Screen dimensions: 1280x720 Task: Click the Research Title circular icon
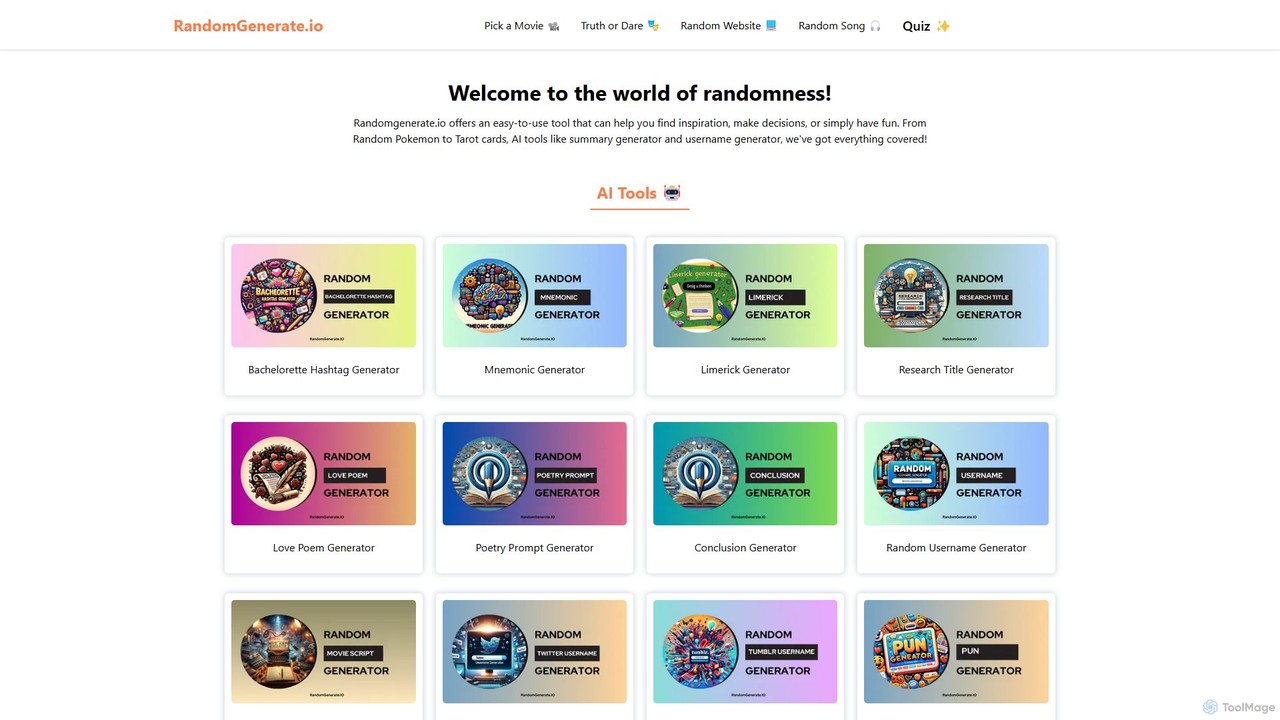(x=911, y=296)
